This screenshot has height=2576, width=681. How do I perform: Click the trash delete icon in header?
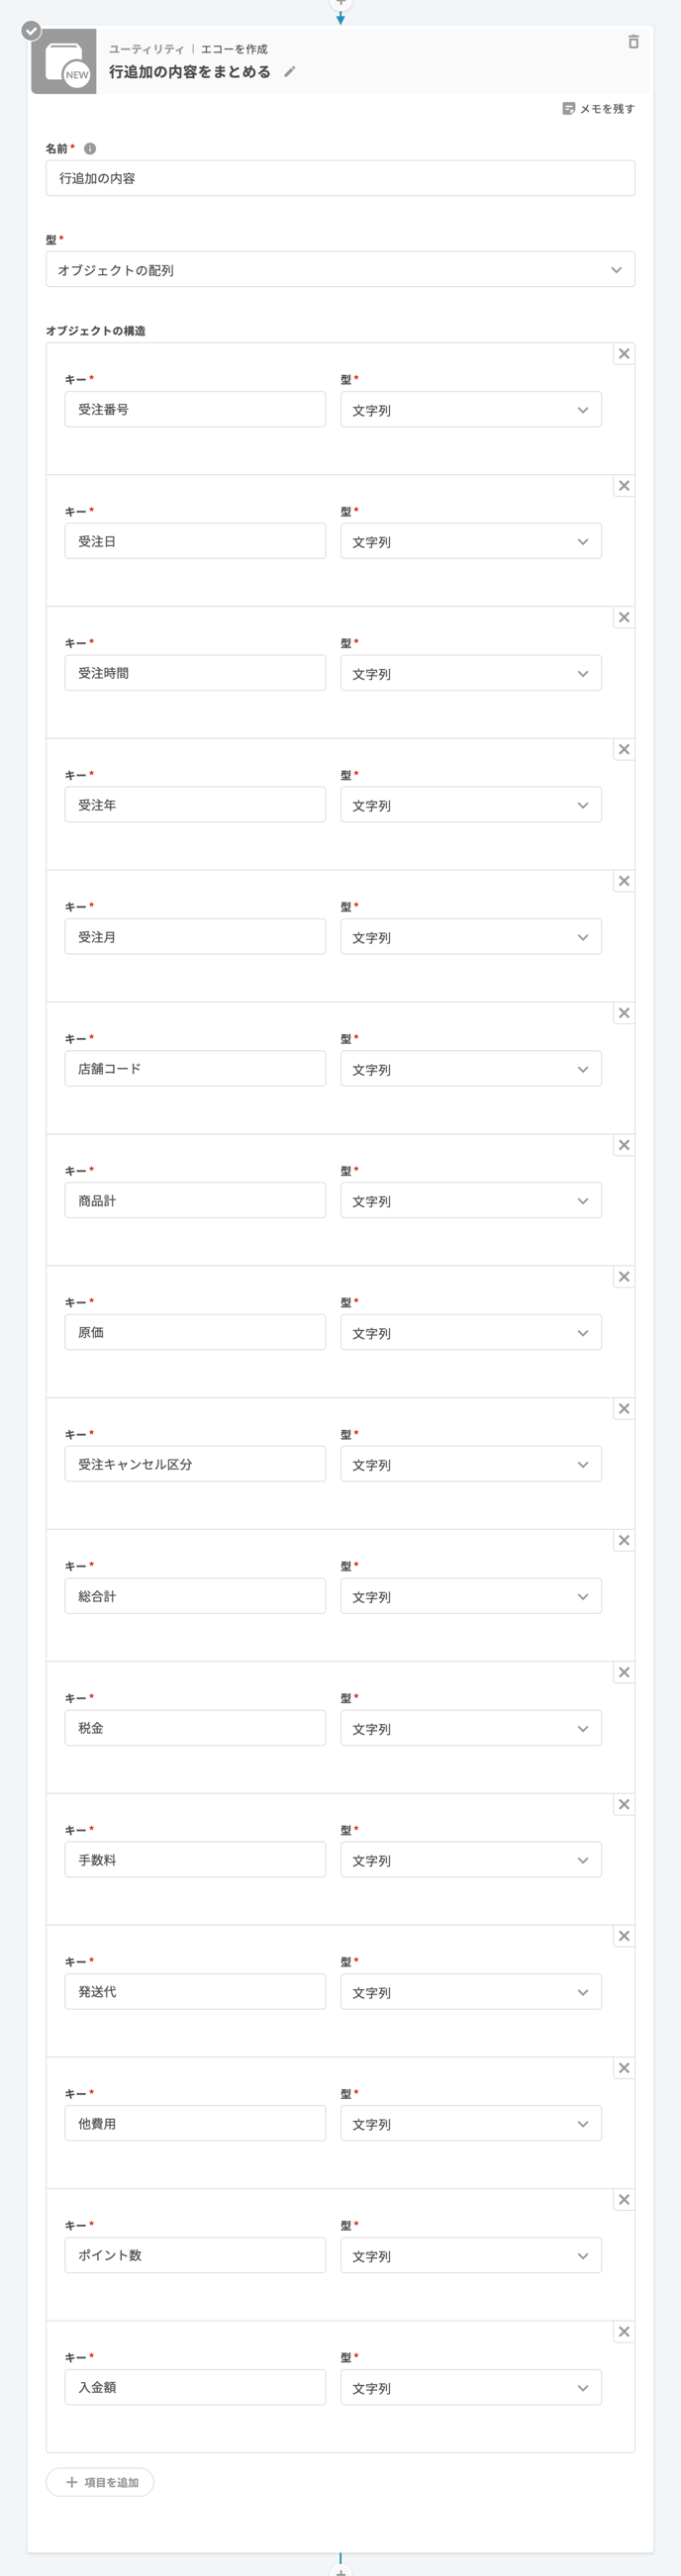point(633,42)
